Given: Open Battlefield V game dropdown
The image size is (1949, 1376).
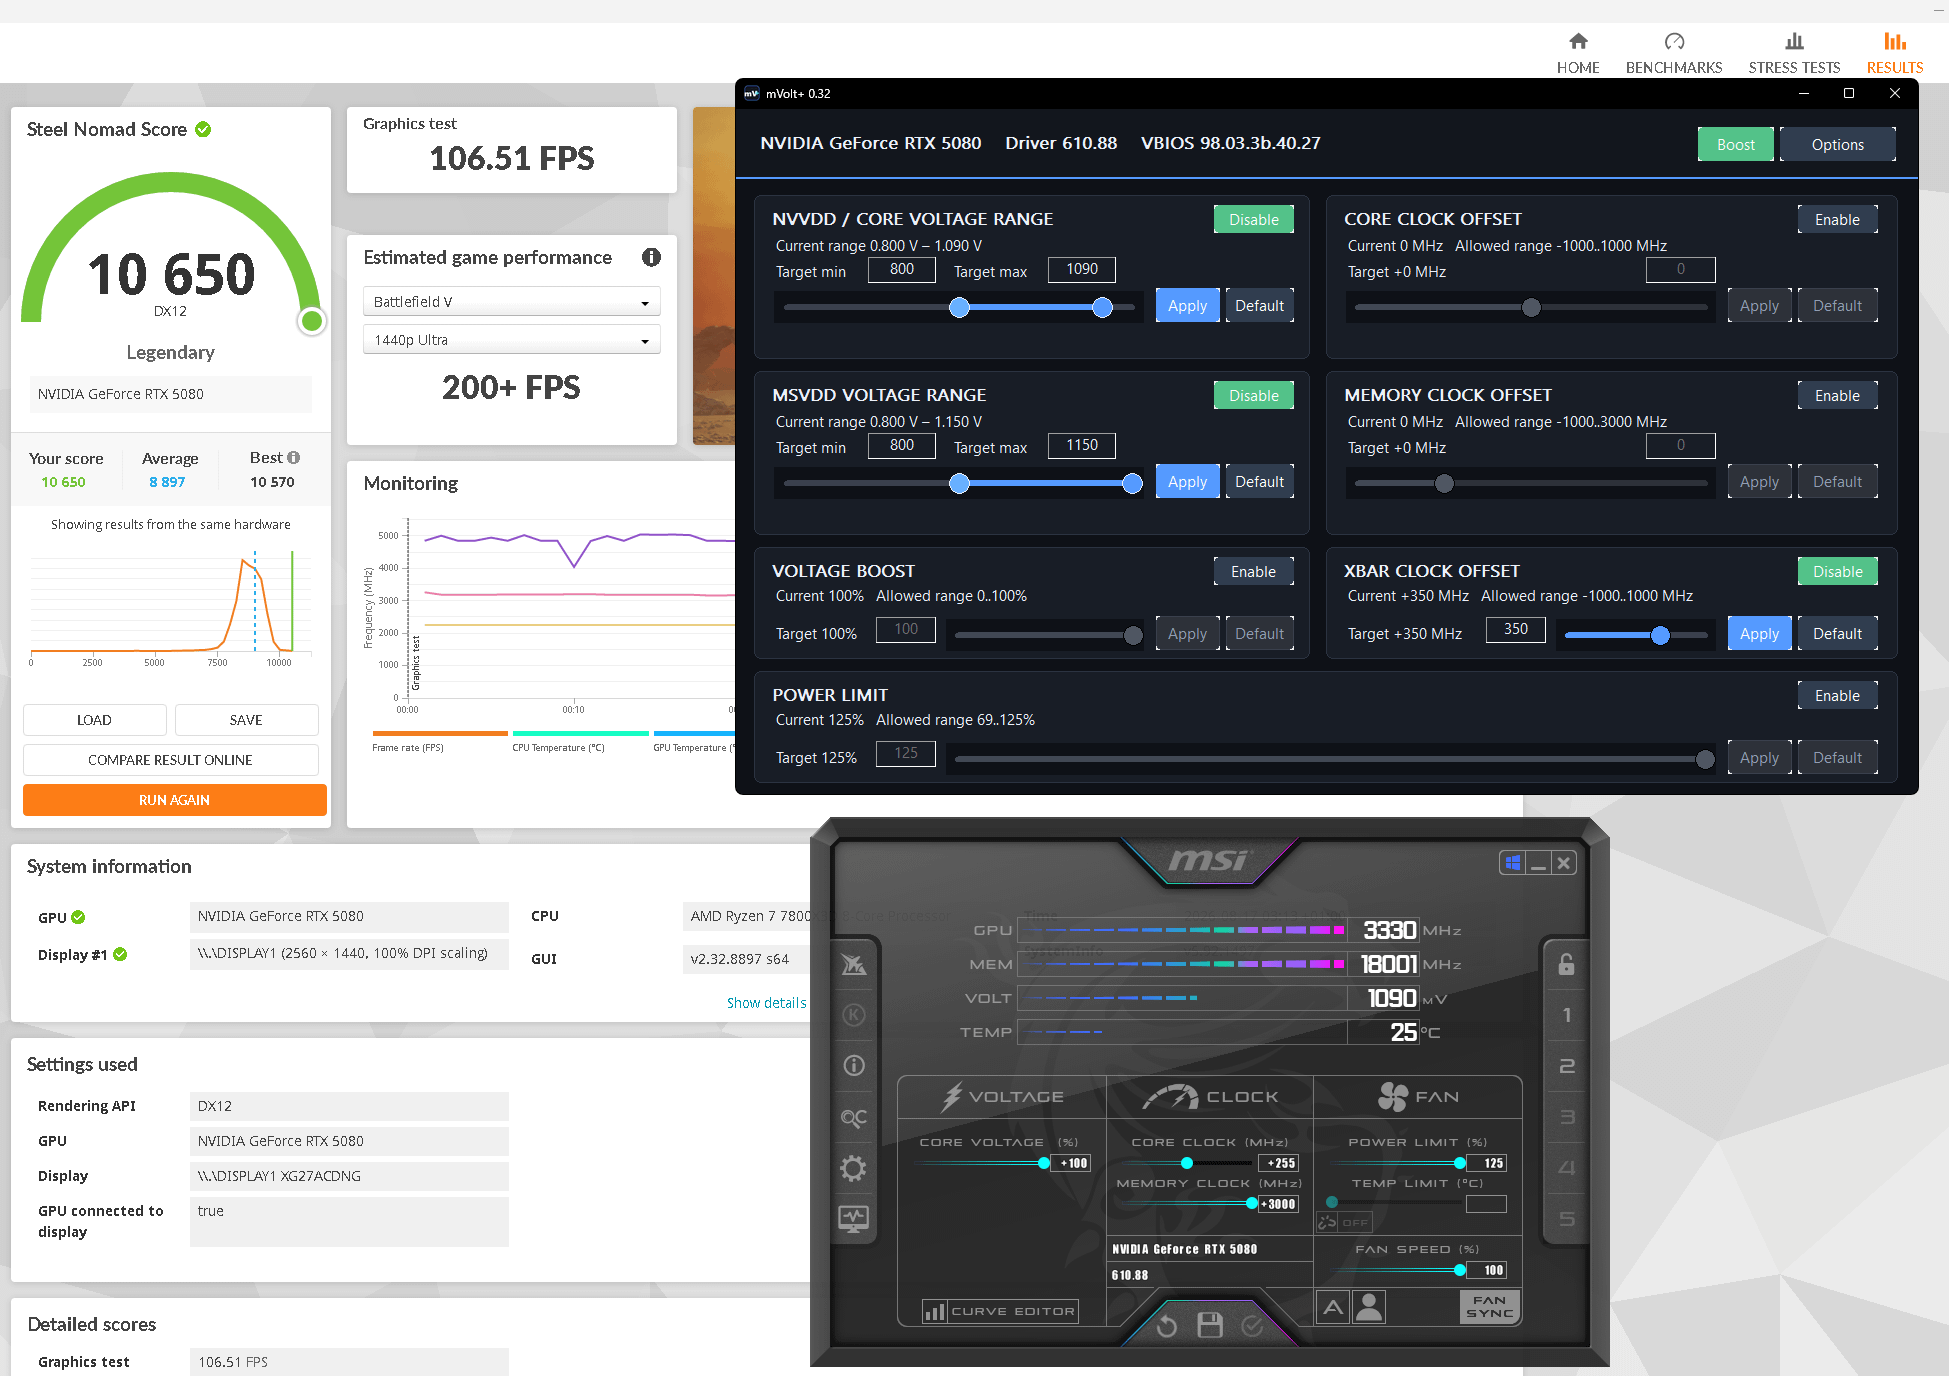Looking at the screenshot, I should (511, 302).
